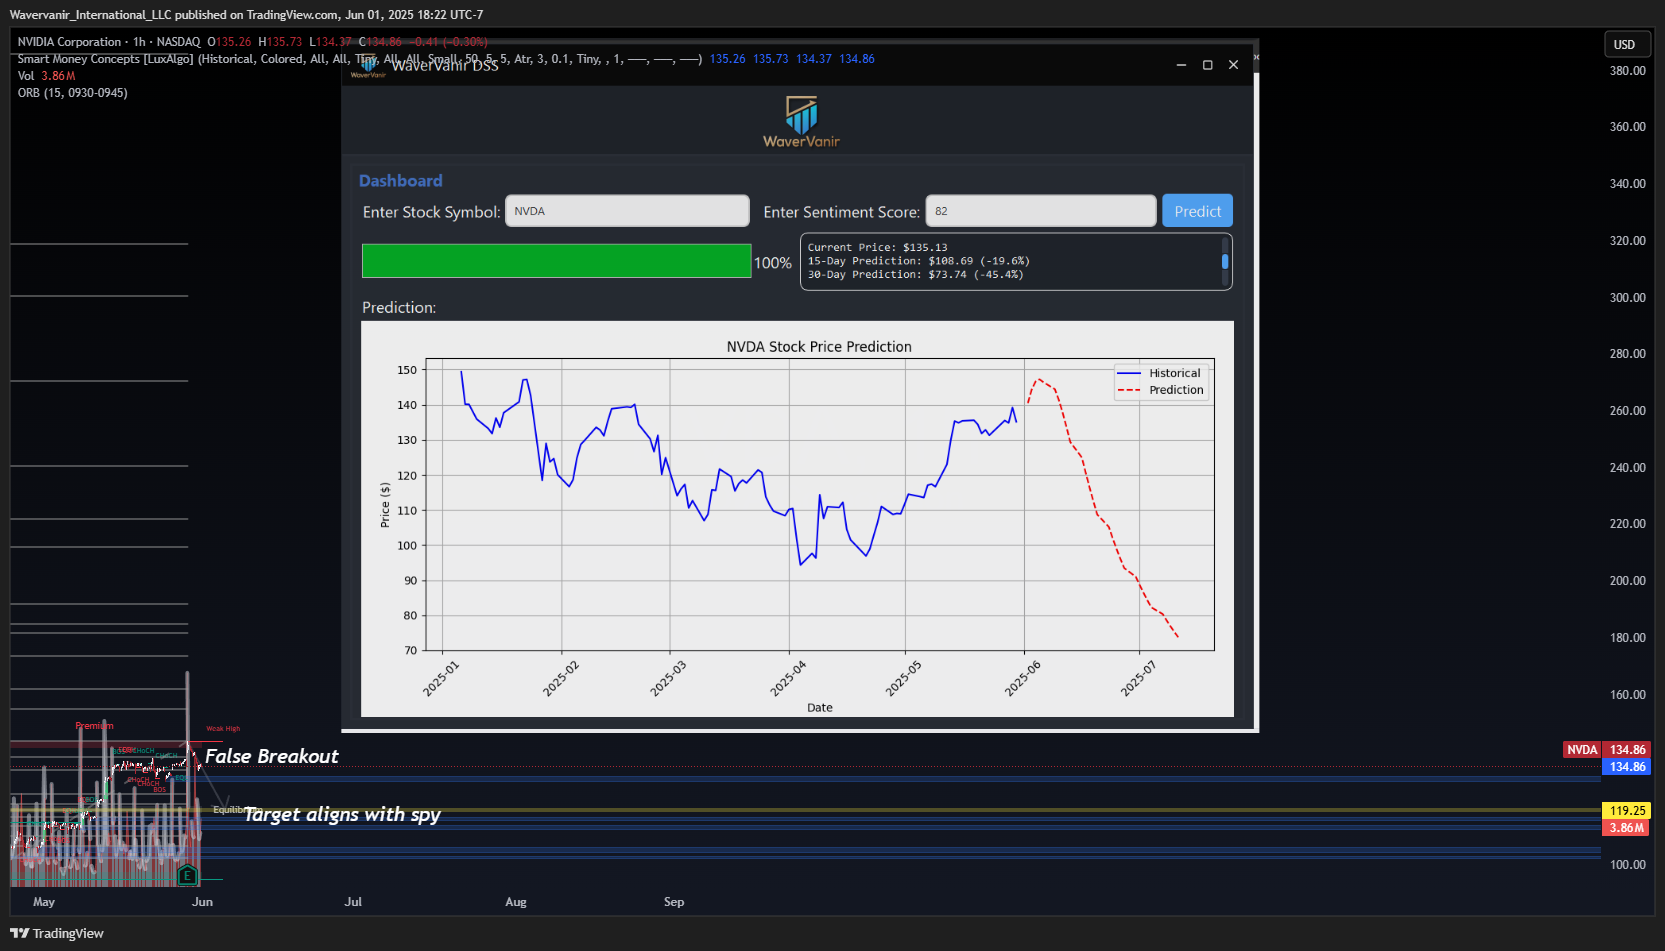This screenshot has width=1665, height=951.
Task: Click the 'Current Price: $135.13' line
Action: point(877,247)
